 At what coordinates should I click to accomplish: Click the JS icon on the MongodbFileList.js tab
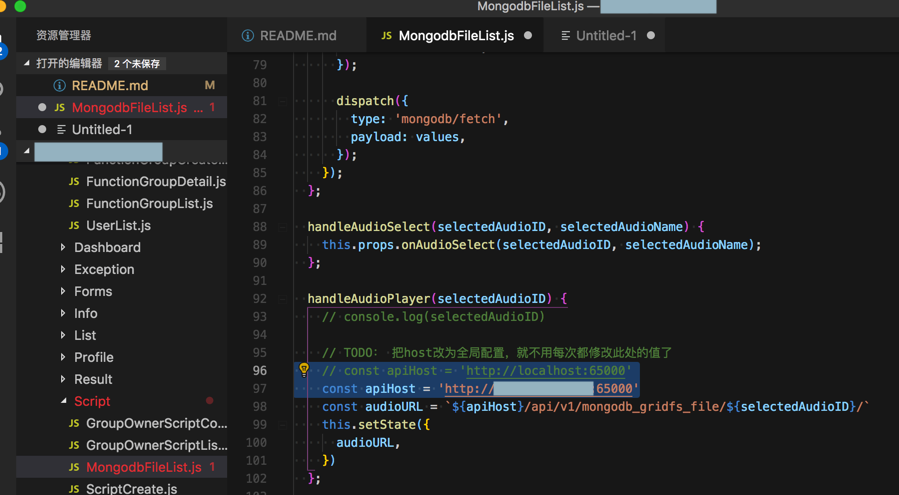click(386, 36)
